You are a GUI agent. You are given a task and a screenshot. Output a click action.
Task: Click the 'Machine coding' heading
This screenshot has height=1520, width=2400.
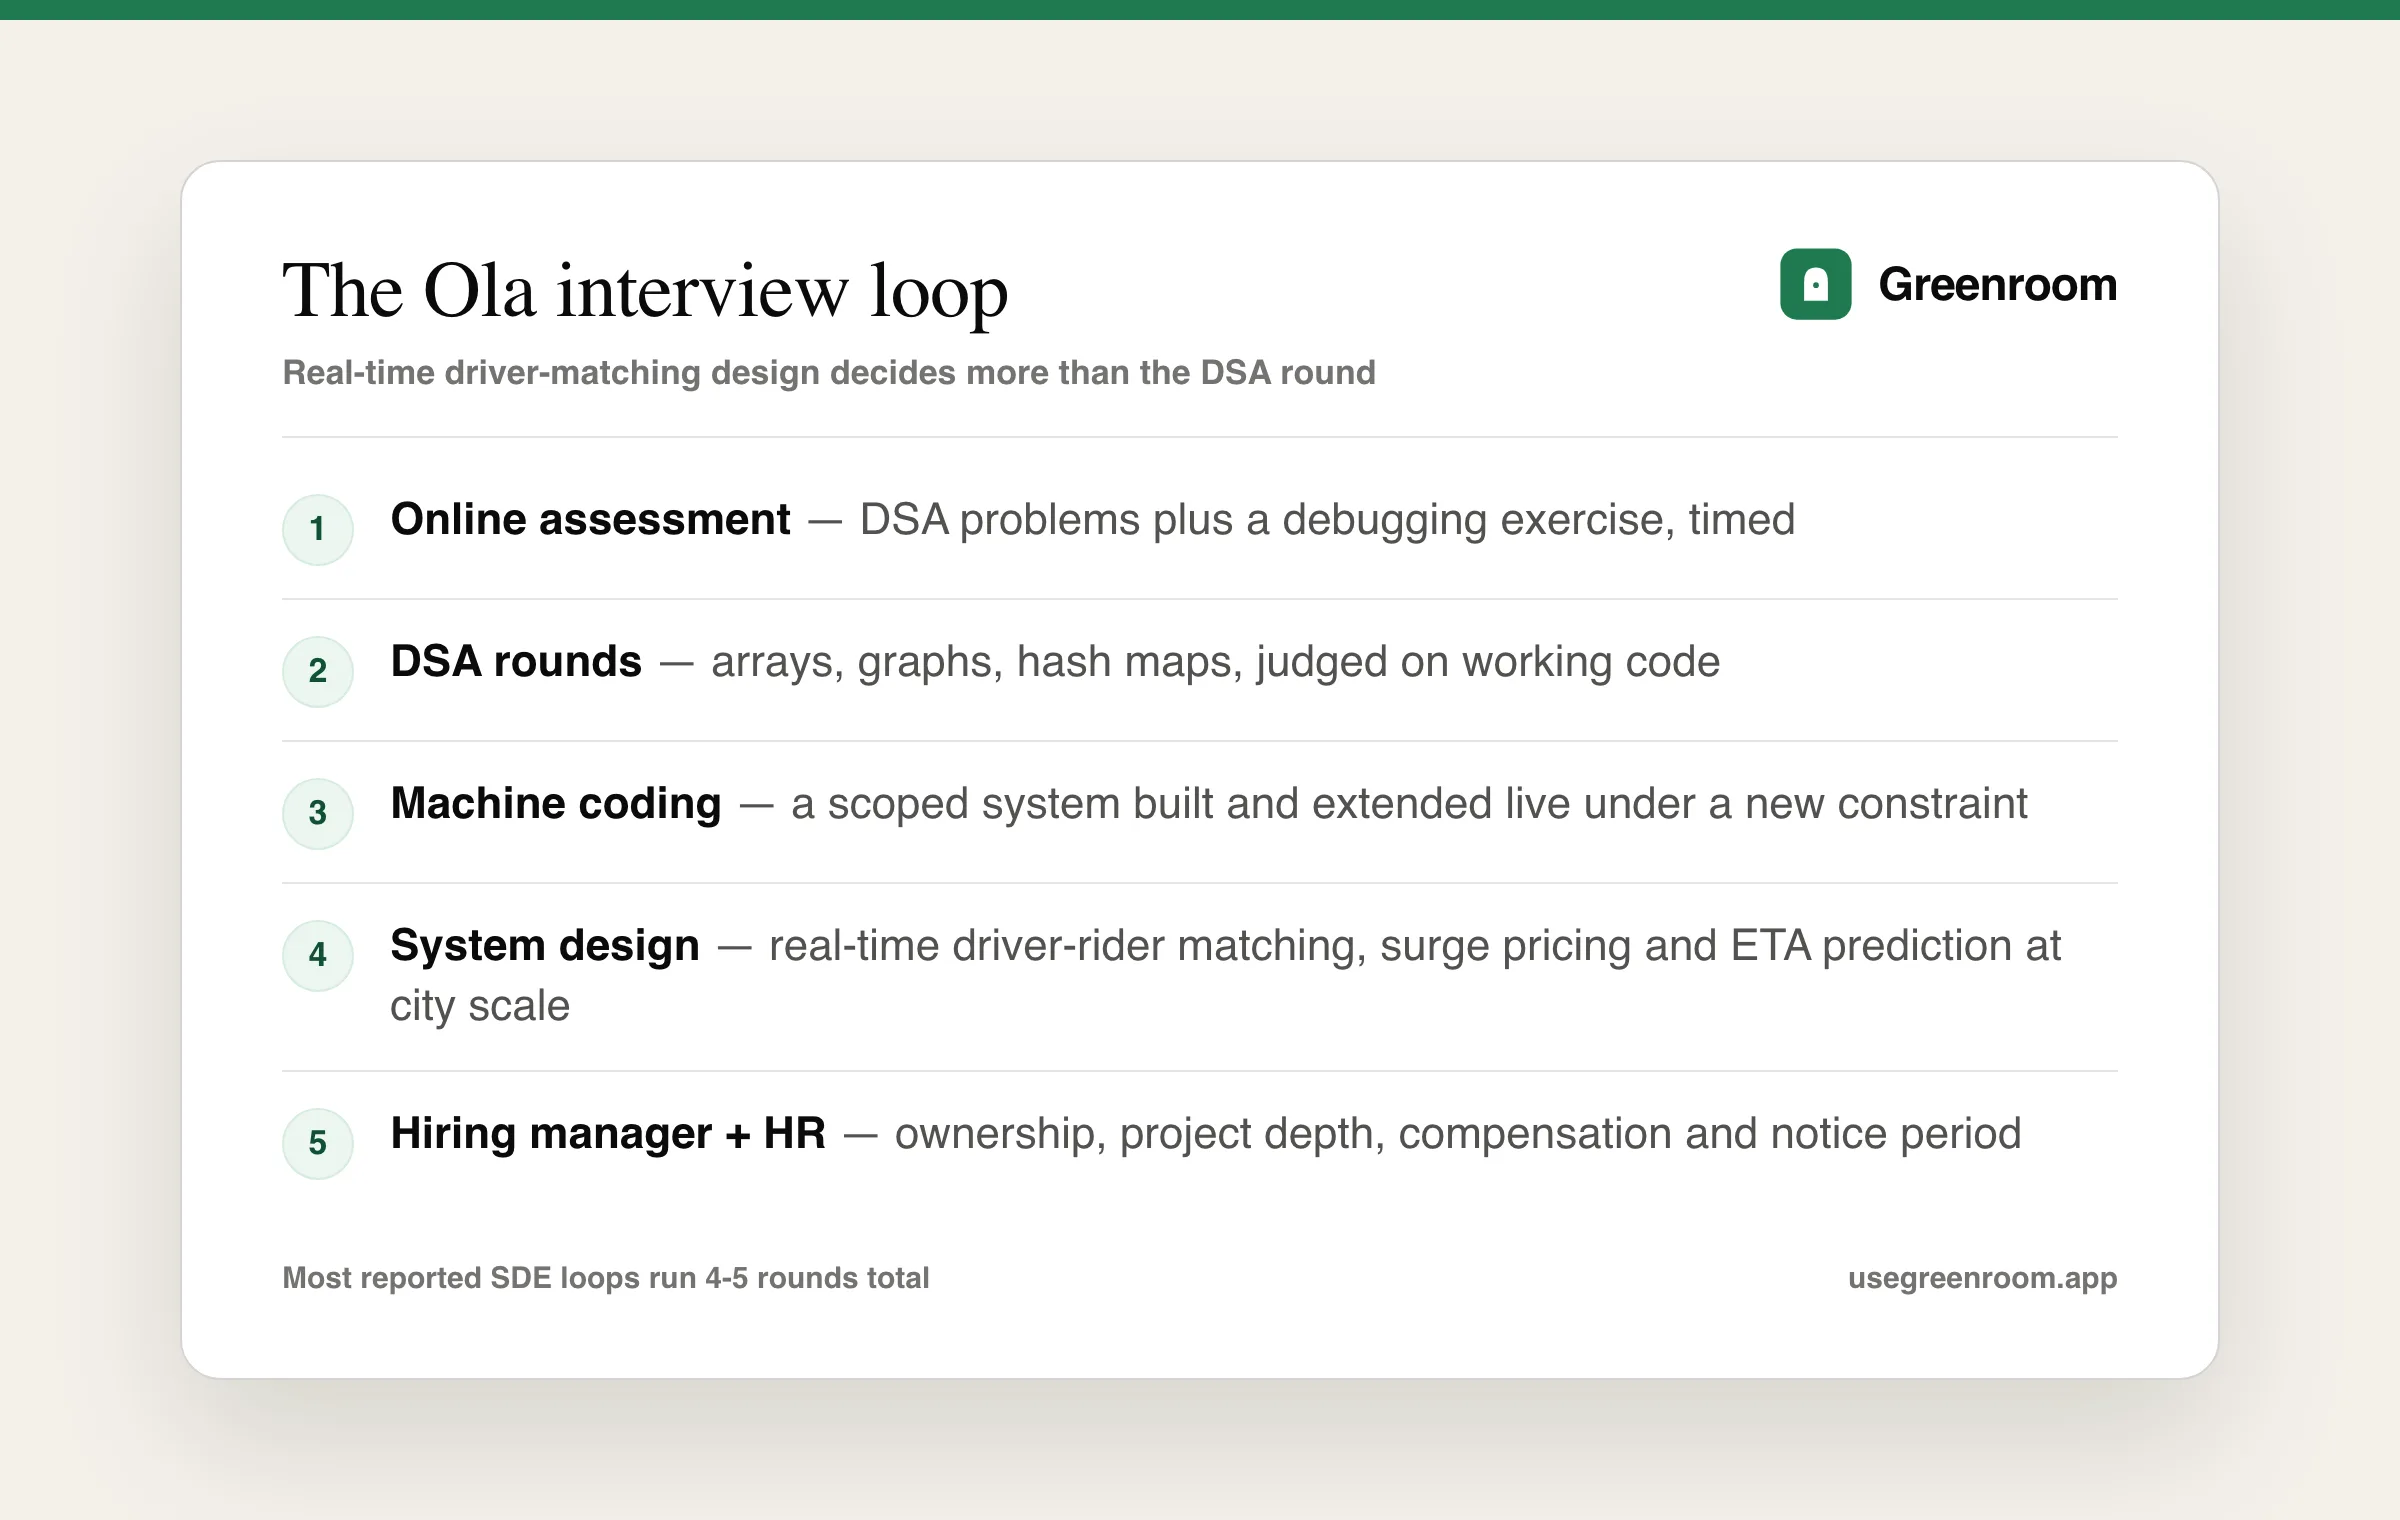click(556, 804)
